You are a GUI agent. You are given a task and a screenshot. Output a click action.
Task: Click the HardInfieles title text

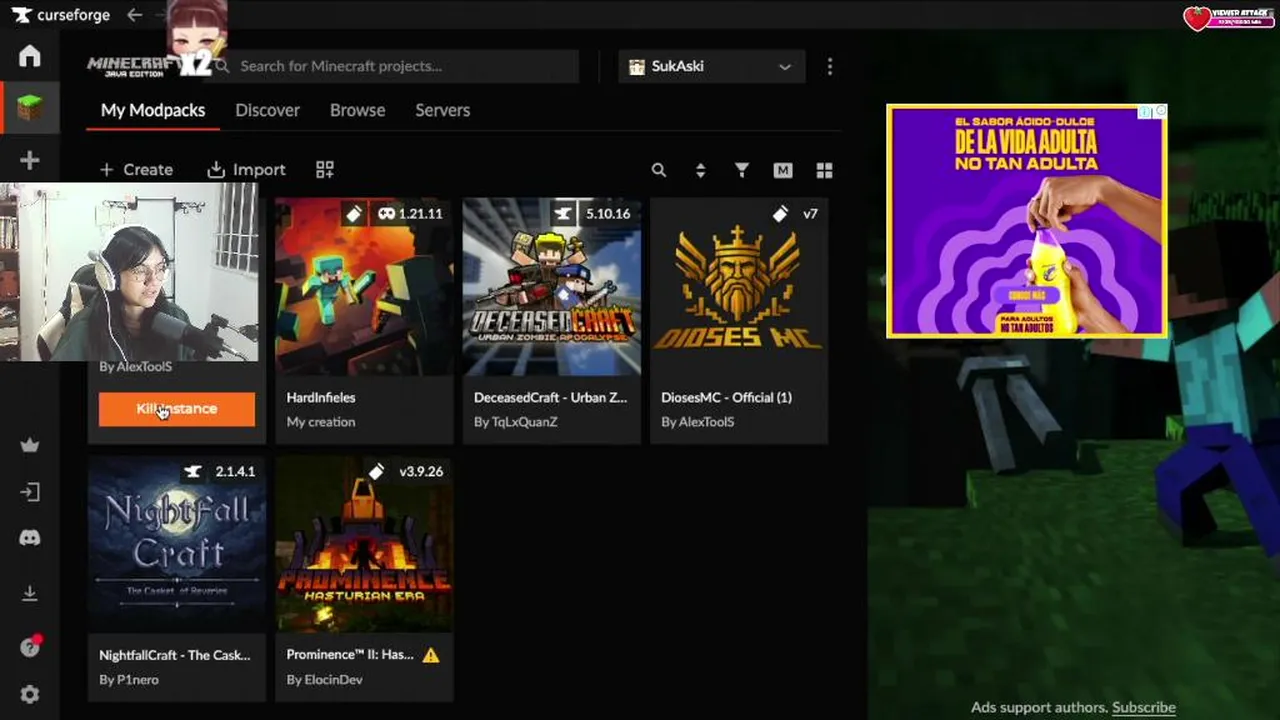pyautogui.click(x=320, y=397)
